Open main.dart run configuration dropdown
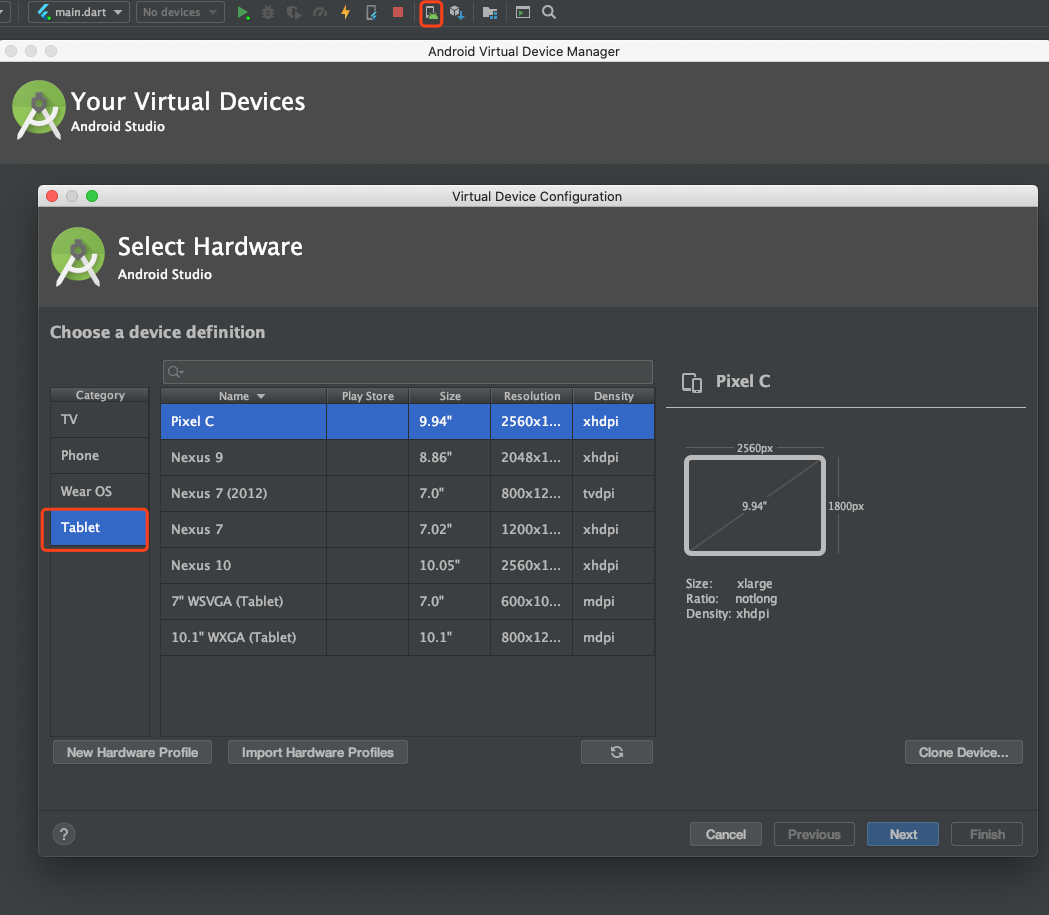The width and height of the screenshot is (1049, 915). (79, 12)
